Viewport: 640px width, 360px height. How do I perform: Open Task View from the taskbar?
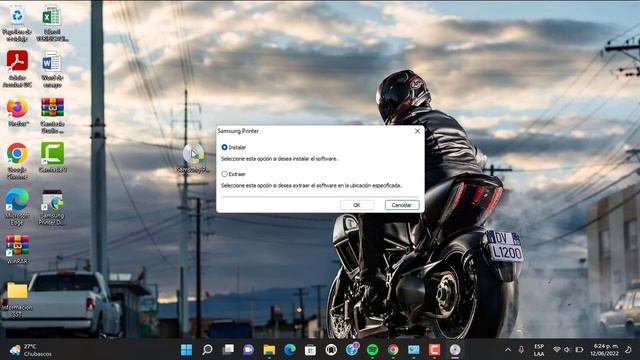point(228,350)
